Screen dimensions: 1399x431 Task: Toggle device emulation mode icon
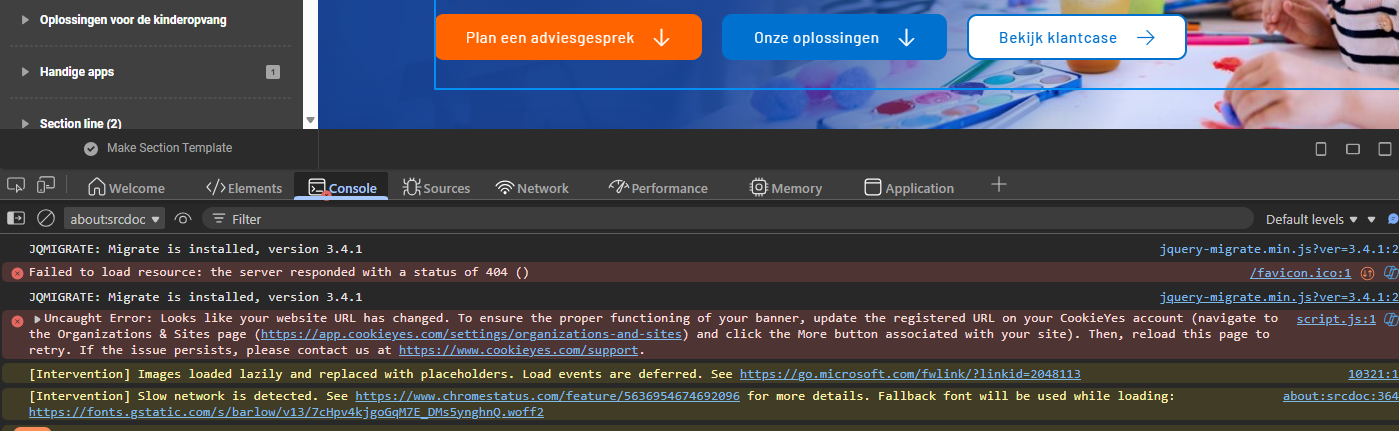(46, 186)
